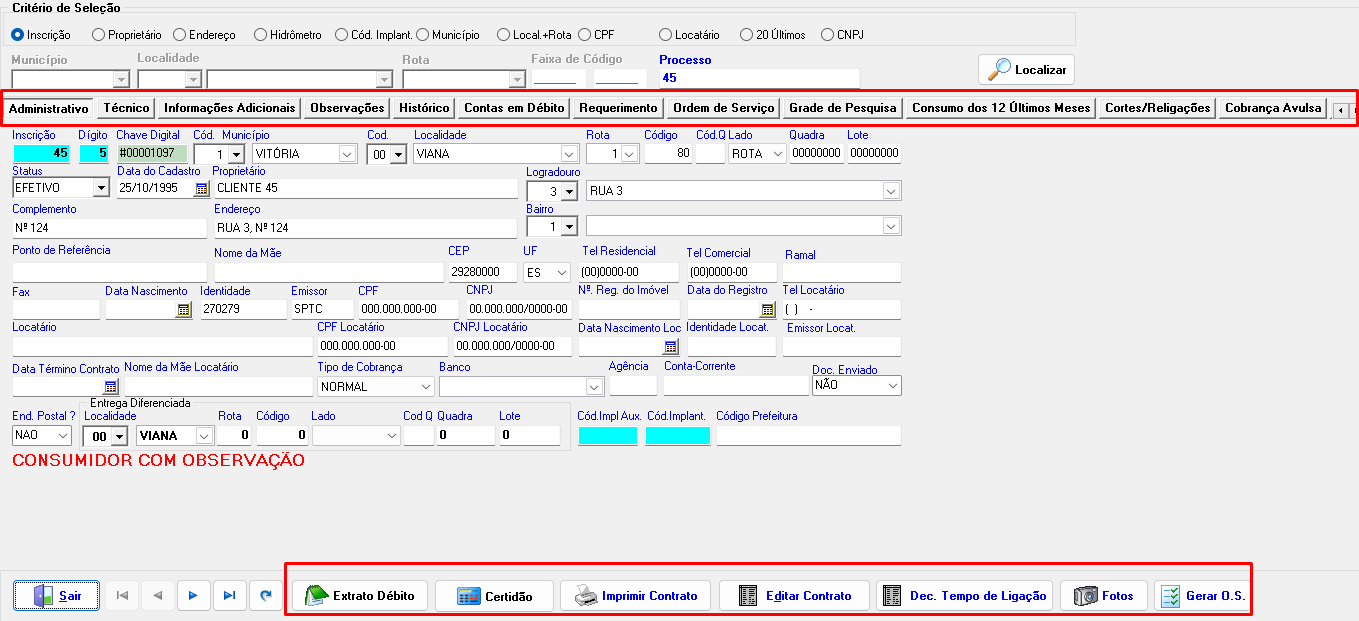The image size is (1359, 621).
Task: Open the Extrato Débito report
Action: point(365,596)
